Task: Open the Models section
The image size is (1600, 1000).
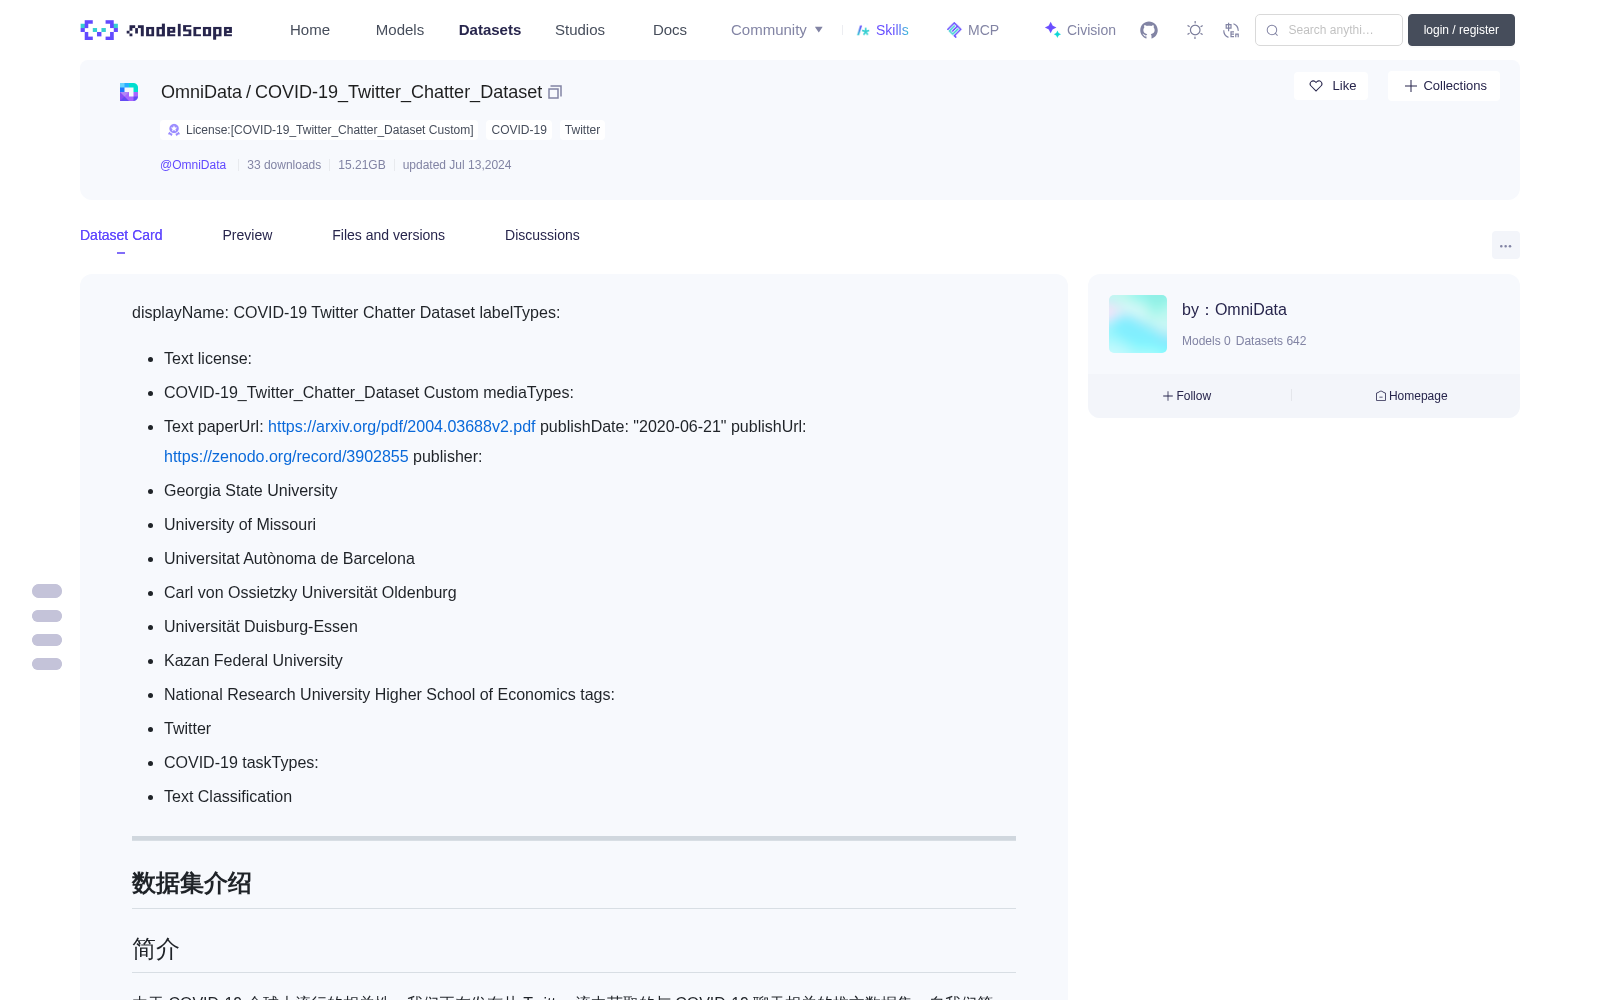Action: tap(400, 30)
